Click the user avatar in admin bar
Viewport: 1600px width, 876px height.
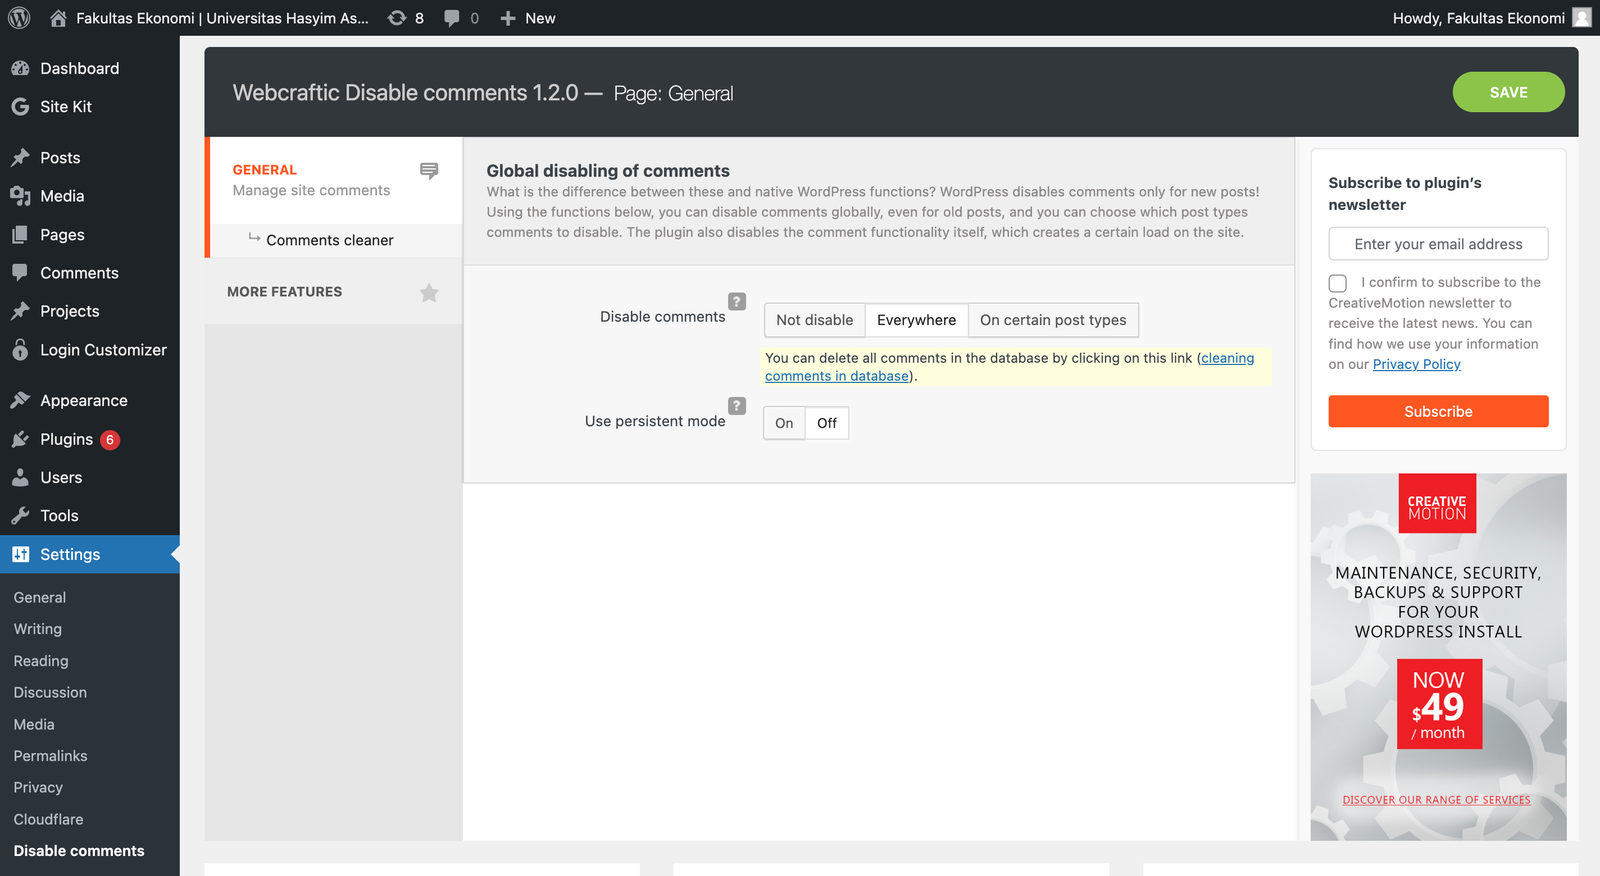pos(1581,18)
